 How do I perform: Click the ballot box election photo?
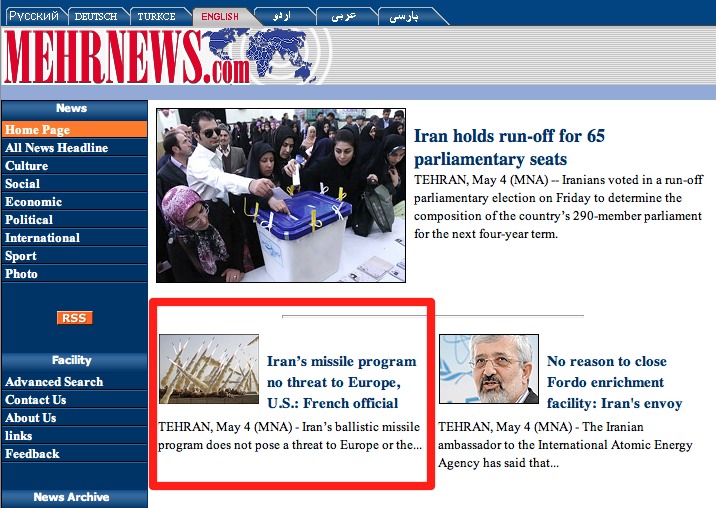[281, 196]
